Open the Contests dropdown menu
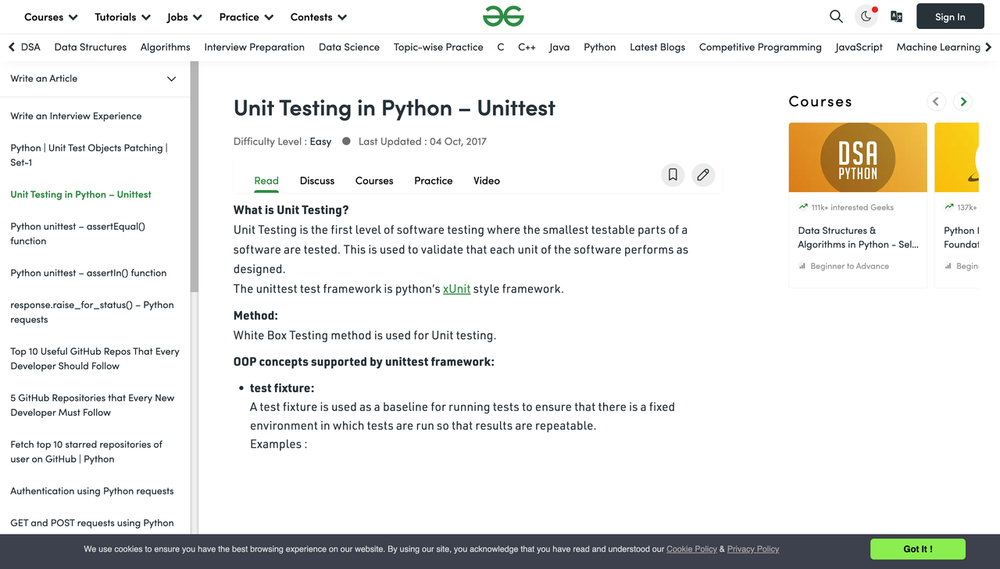The width and height of the screenshot is (1000, 569). pyautogui.click(x=318, y=17)
